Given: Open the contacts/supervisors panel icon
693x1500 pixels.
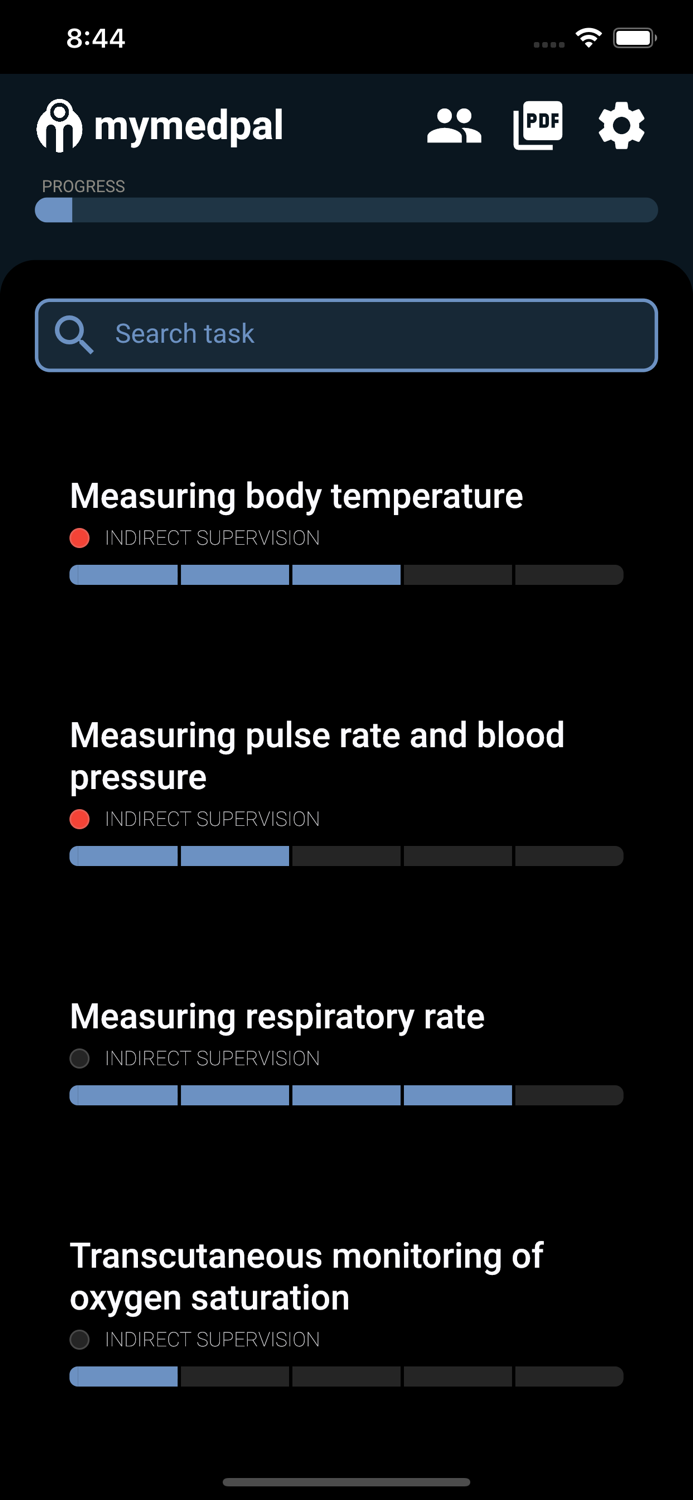Looking at the screenshot, I should click(x=453, y=125).
